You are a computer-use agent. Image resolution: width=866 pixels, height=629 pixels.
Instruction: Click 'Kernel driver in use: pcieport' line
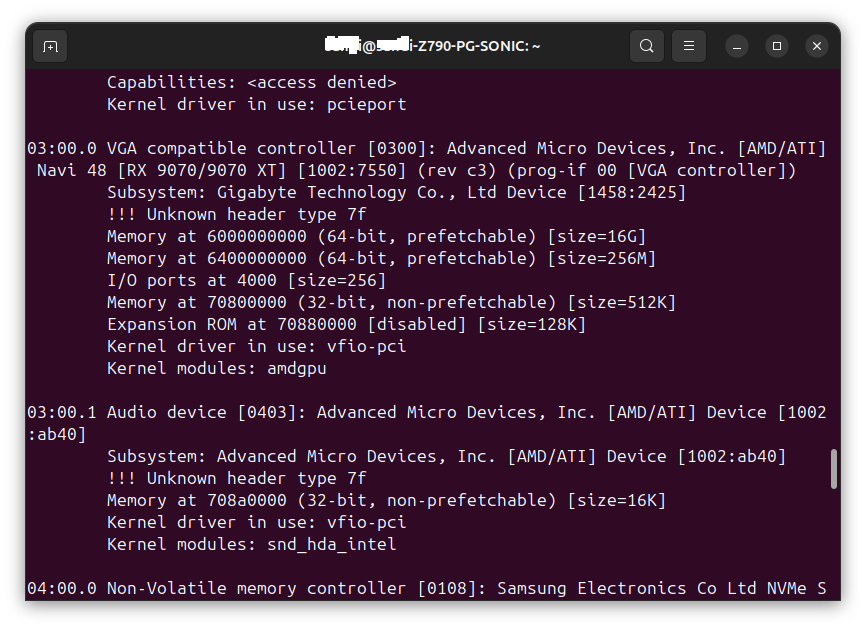click(x=256, y=104)
